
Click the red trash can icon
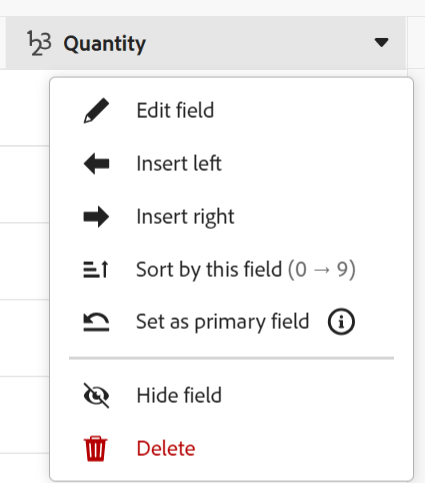96,449
